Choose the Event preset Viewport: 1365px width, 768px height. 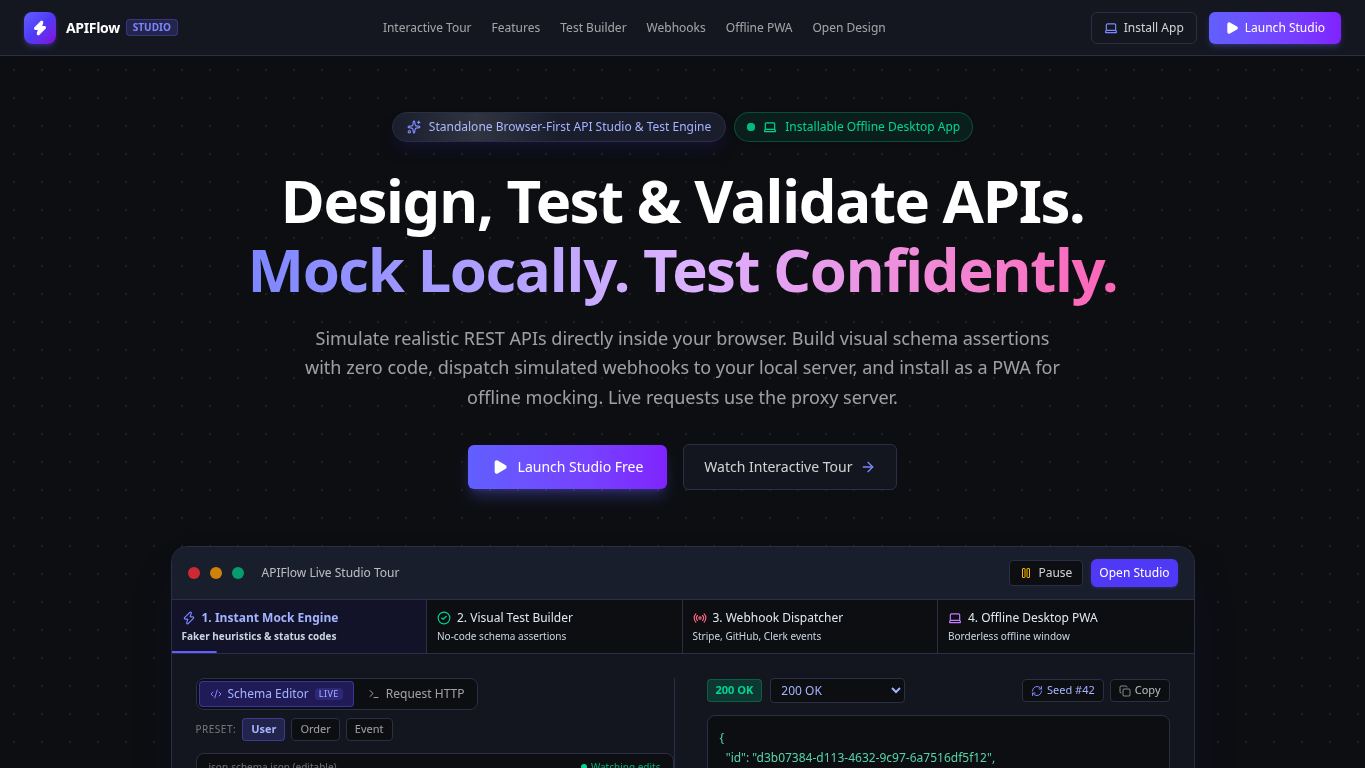click(369, 729)
